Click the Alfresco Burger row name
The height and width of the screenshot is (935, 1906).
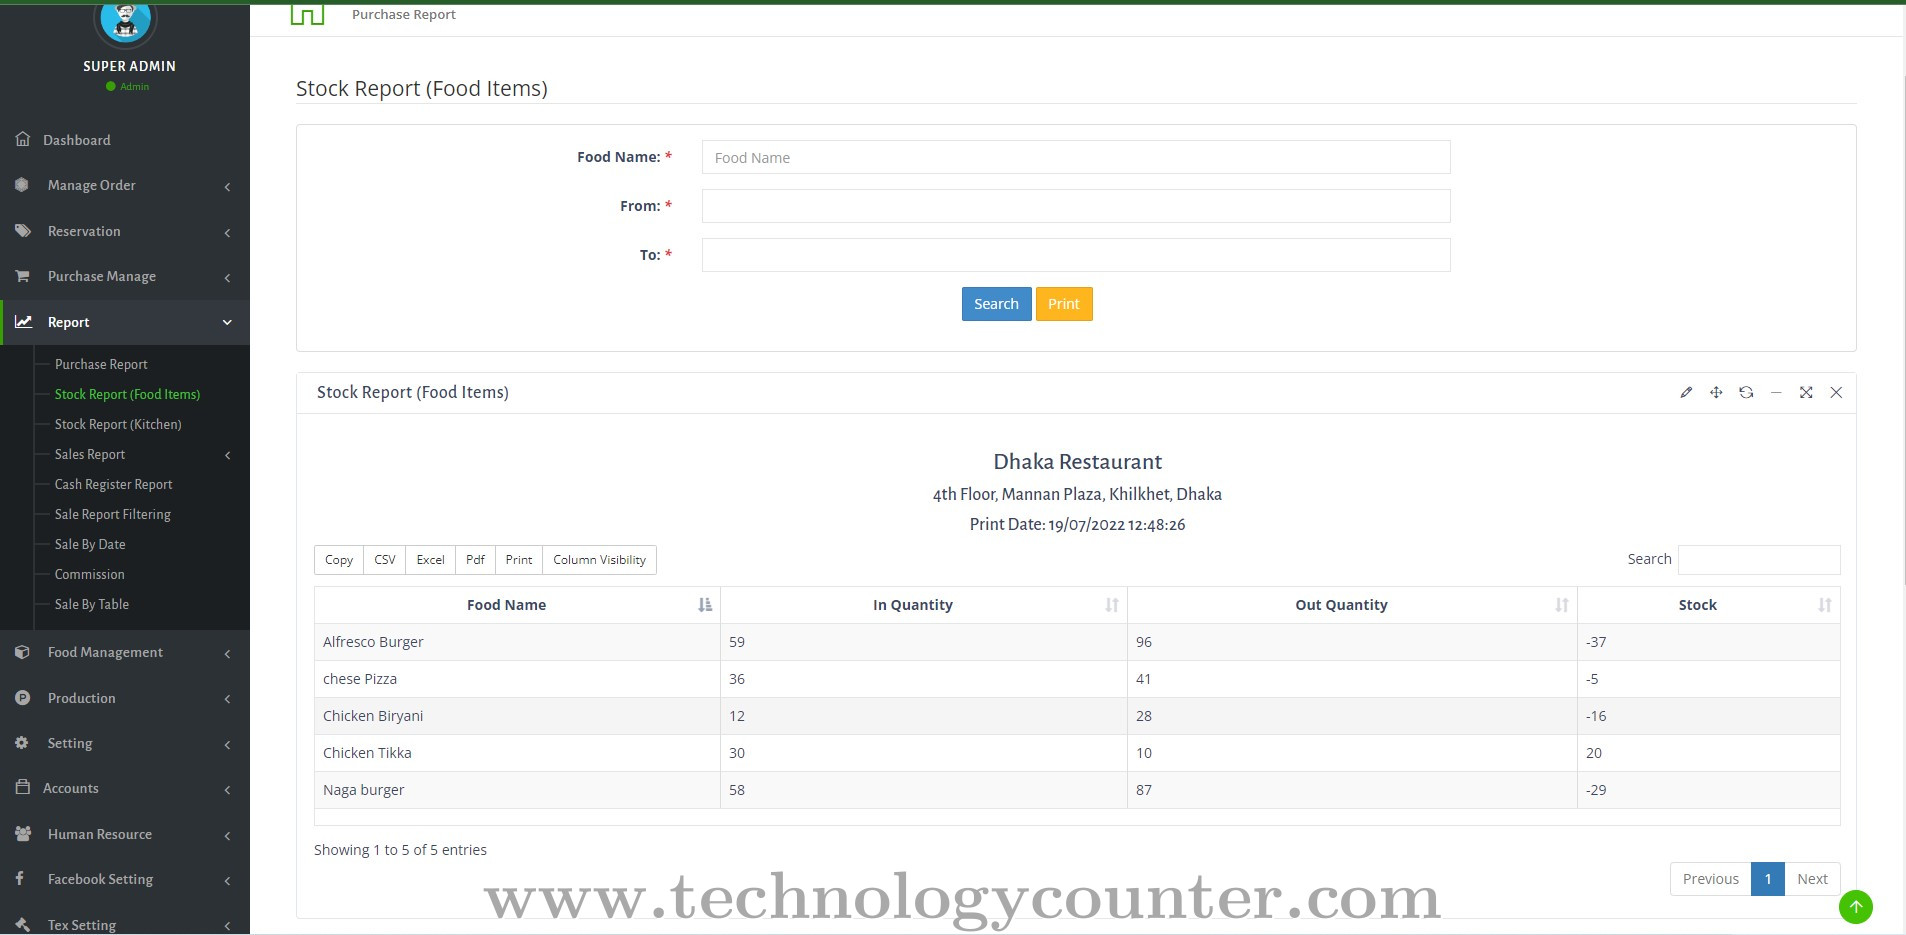[x=373, y=642]
